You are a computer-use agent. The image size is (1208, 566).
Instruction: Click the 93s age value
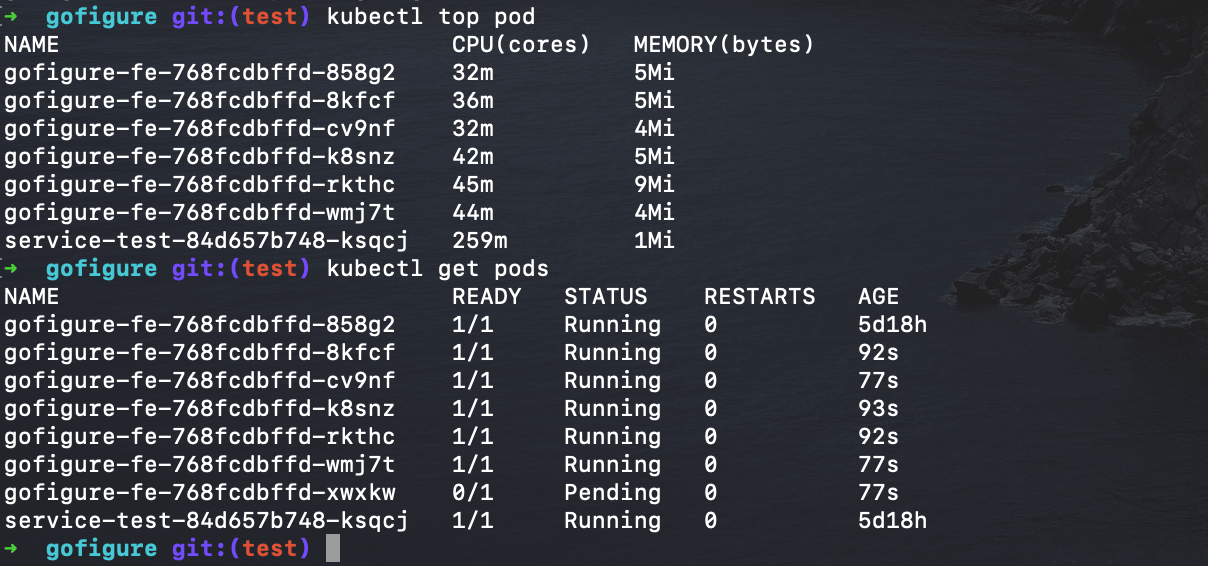point(878,408)
